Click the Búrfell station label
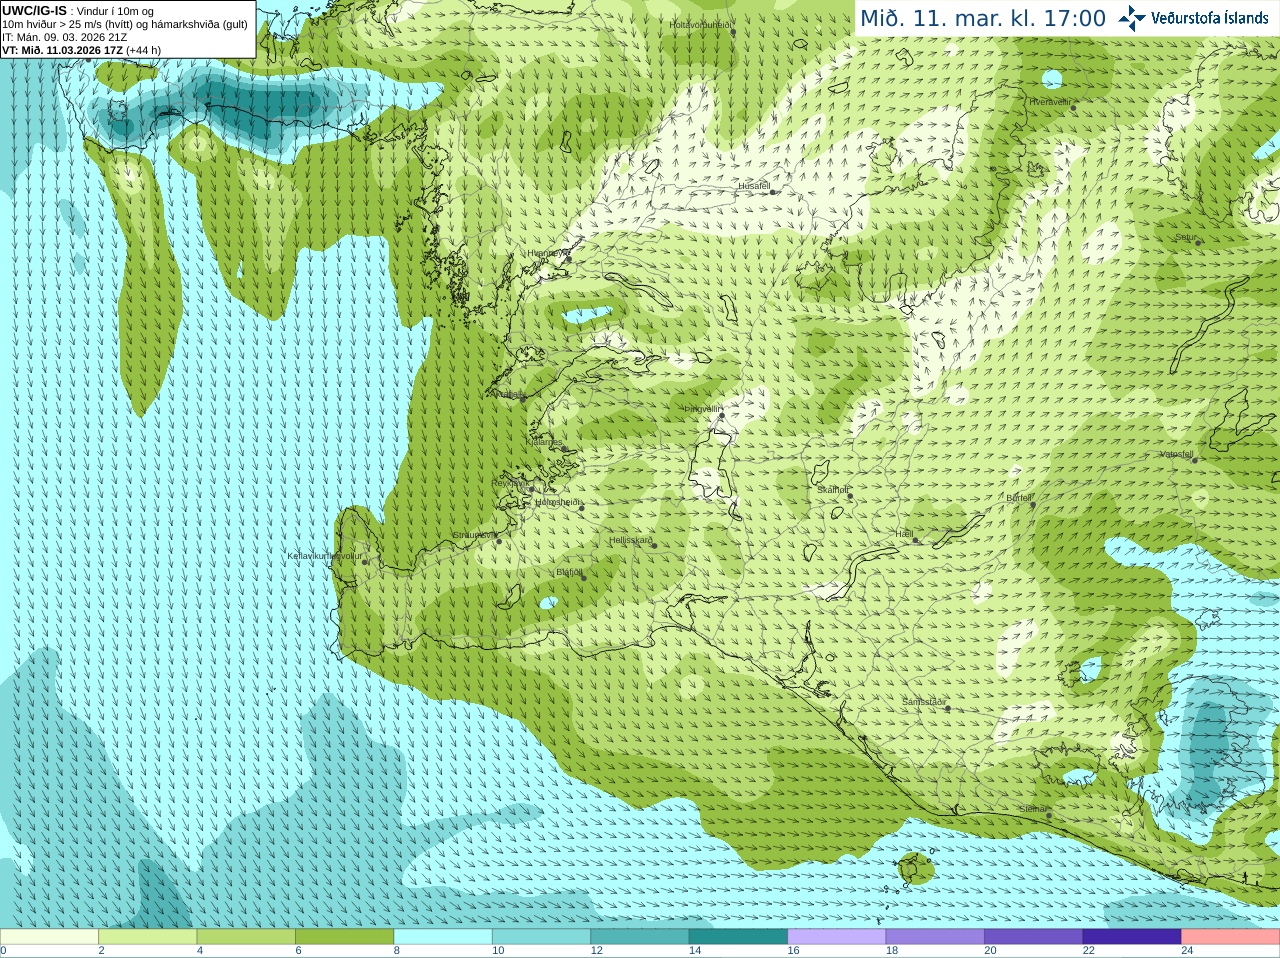The height and width of the screenshot is (958, 1280). pyautogui.click(x=1019, y=498)
